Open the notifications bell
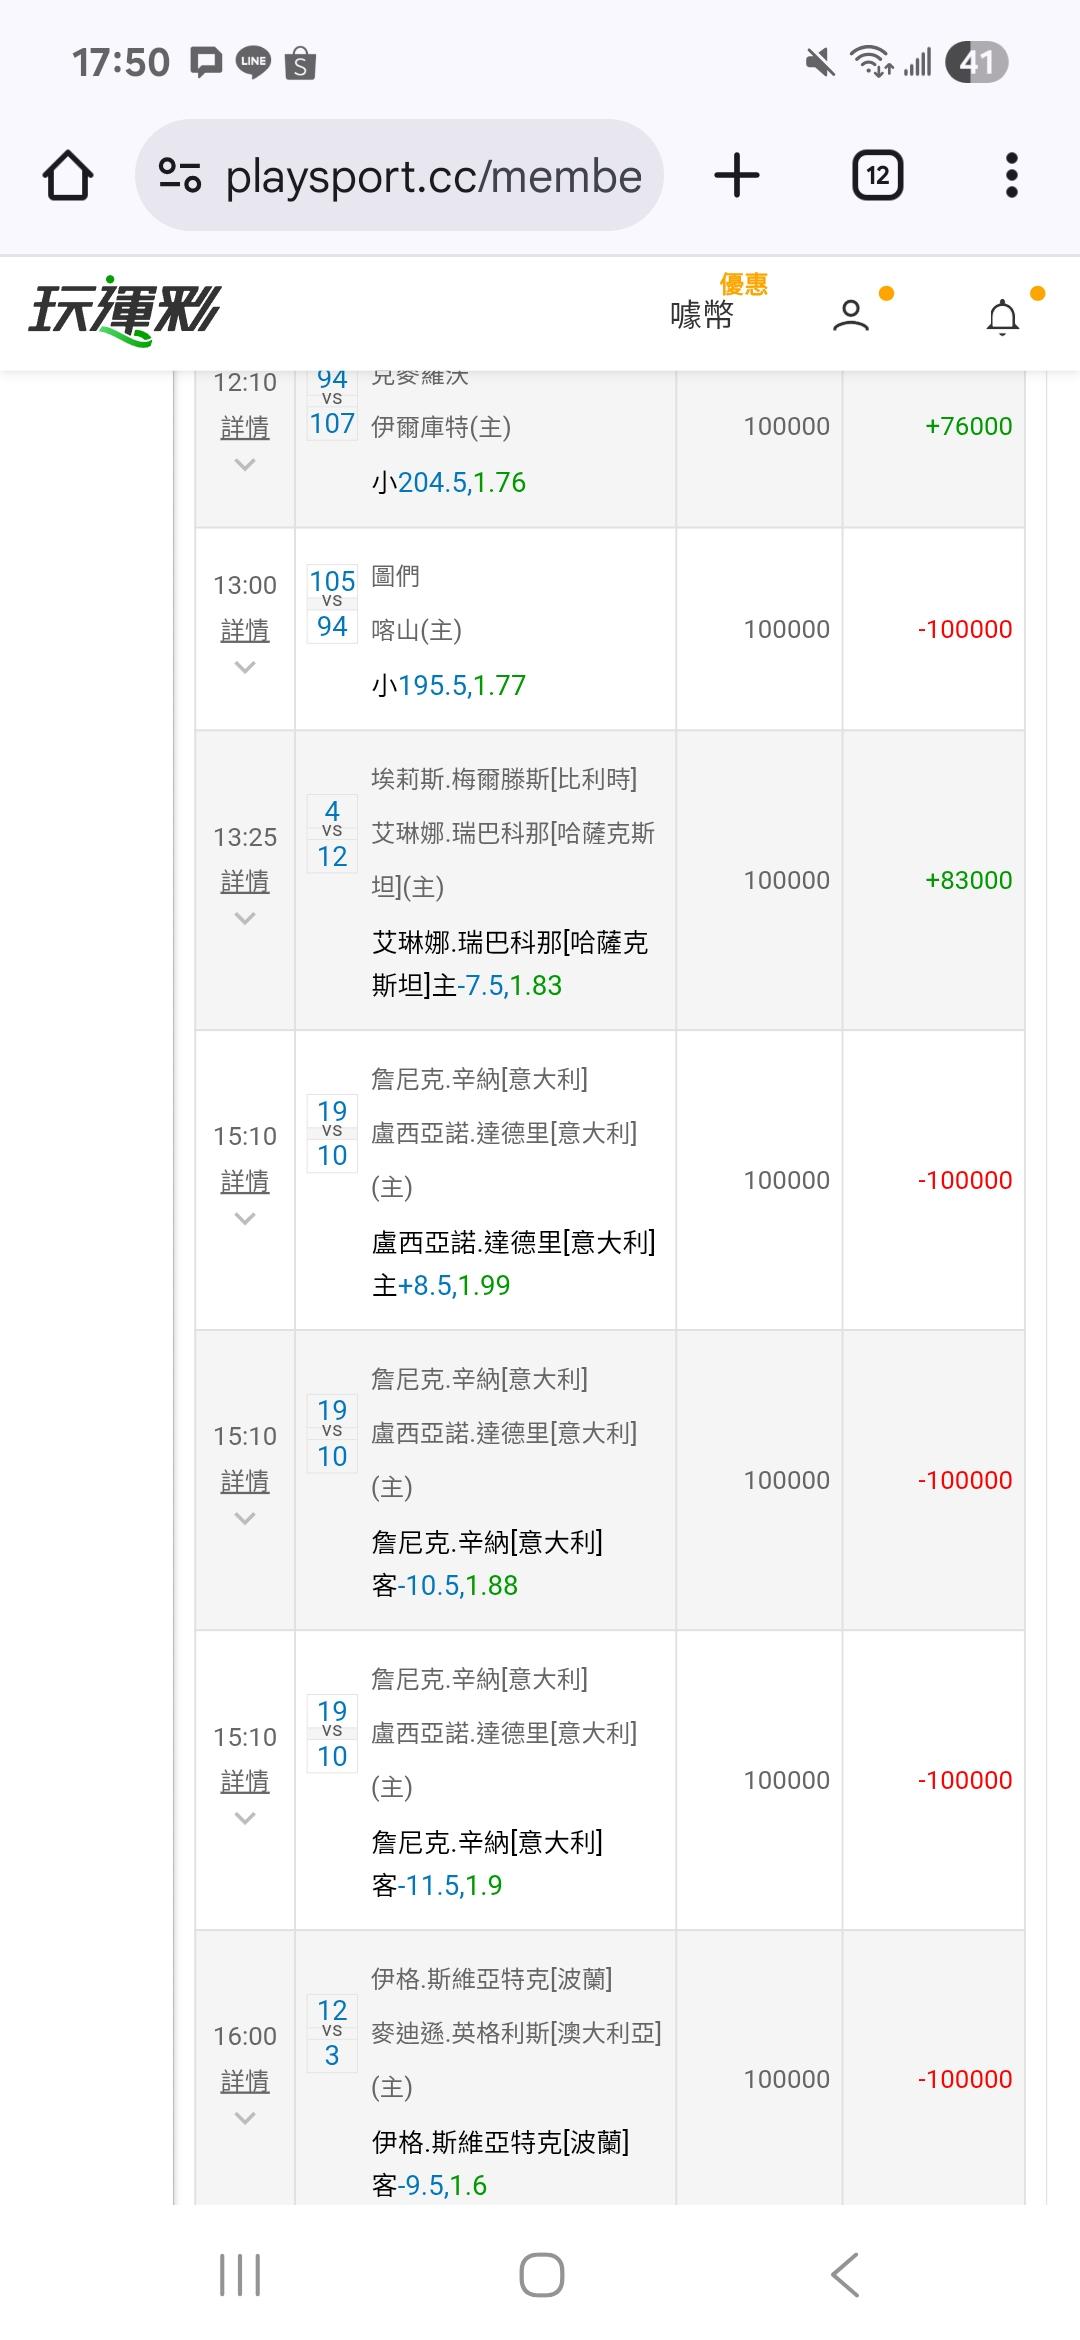Screen dimensions: 1080x2340 pyautogui.click(x=1002, y=318)
